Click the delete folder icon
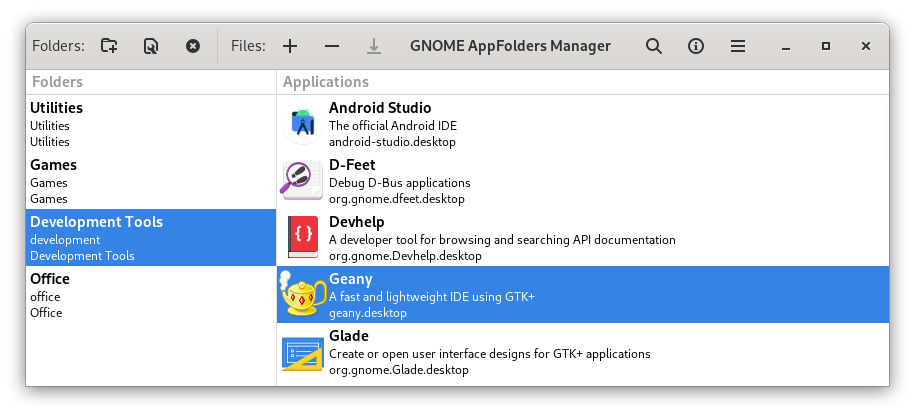The image size is (915, 415). click(x=193, y=46)
